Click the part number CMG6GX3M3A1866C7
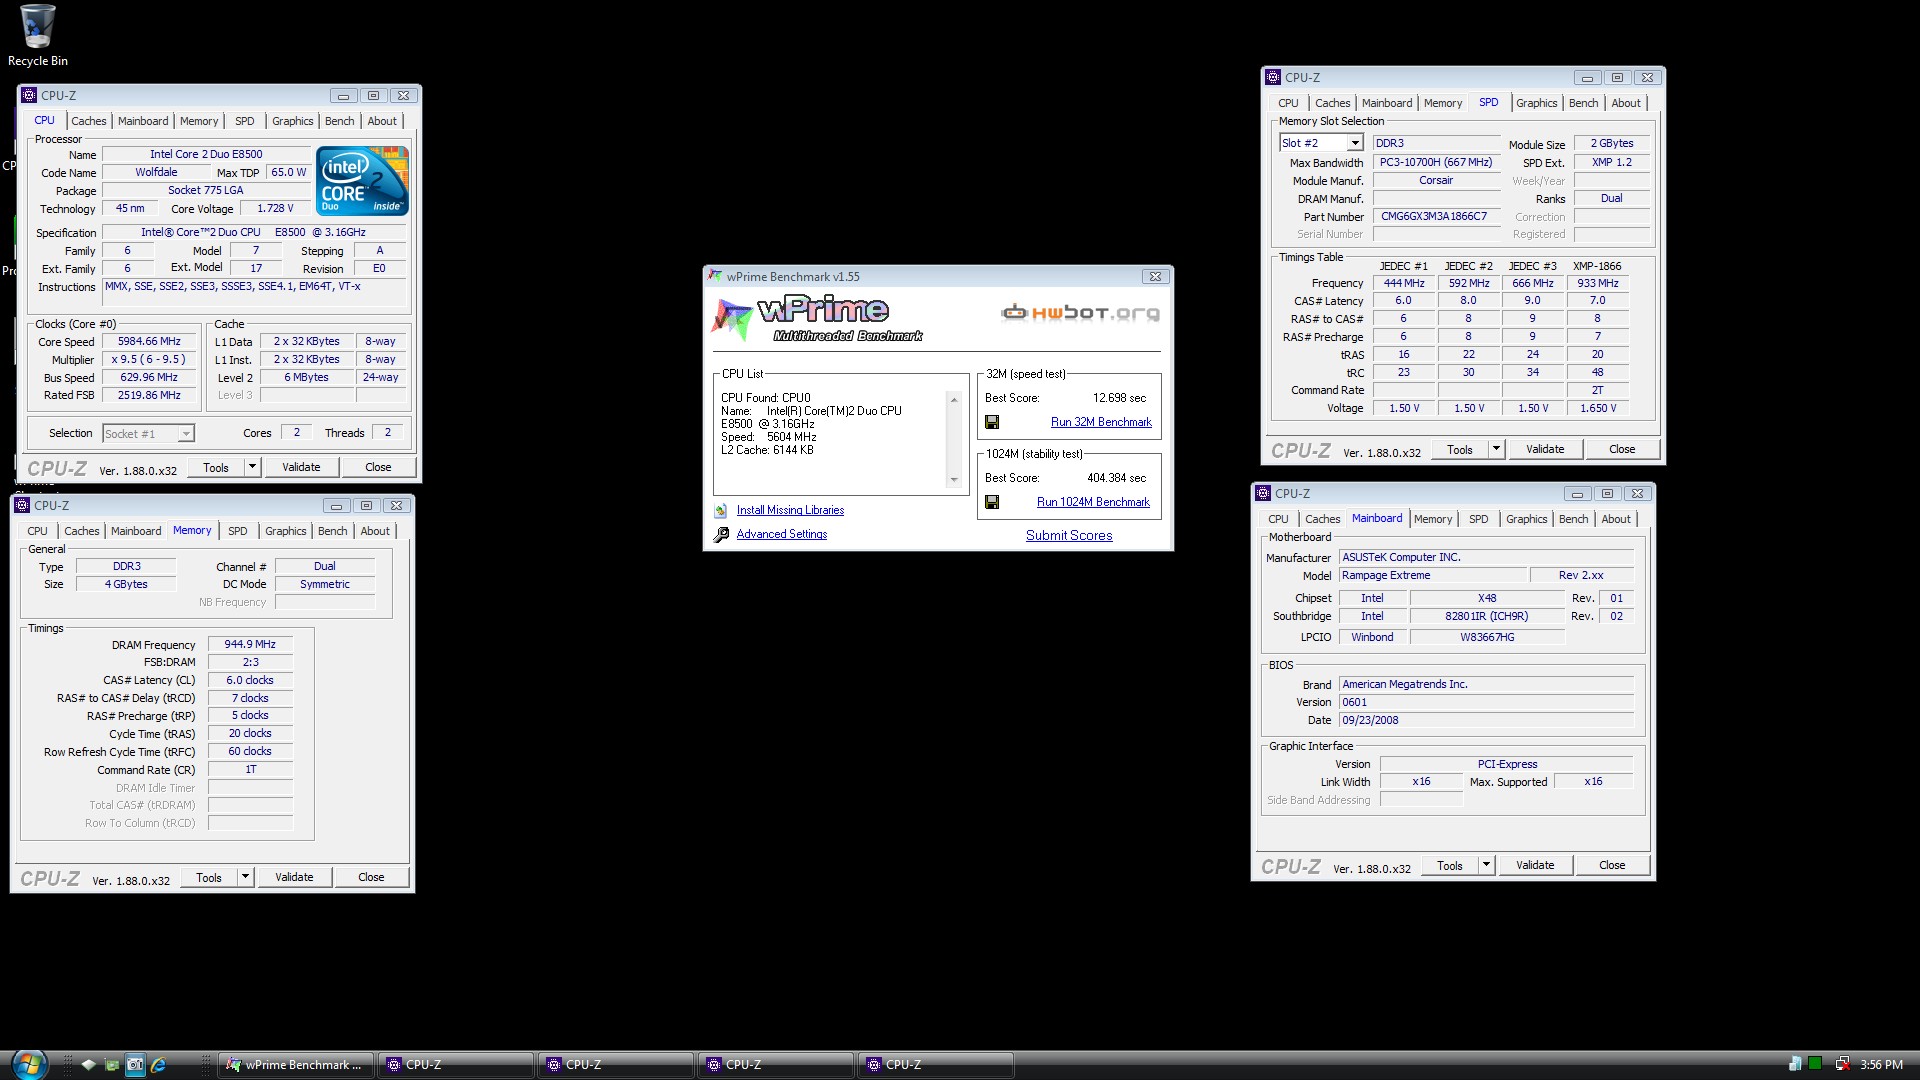 pos(1434,217)
